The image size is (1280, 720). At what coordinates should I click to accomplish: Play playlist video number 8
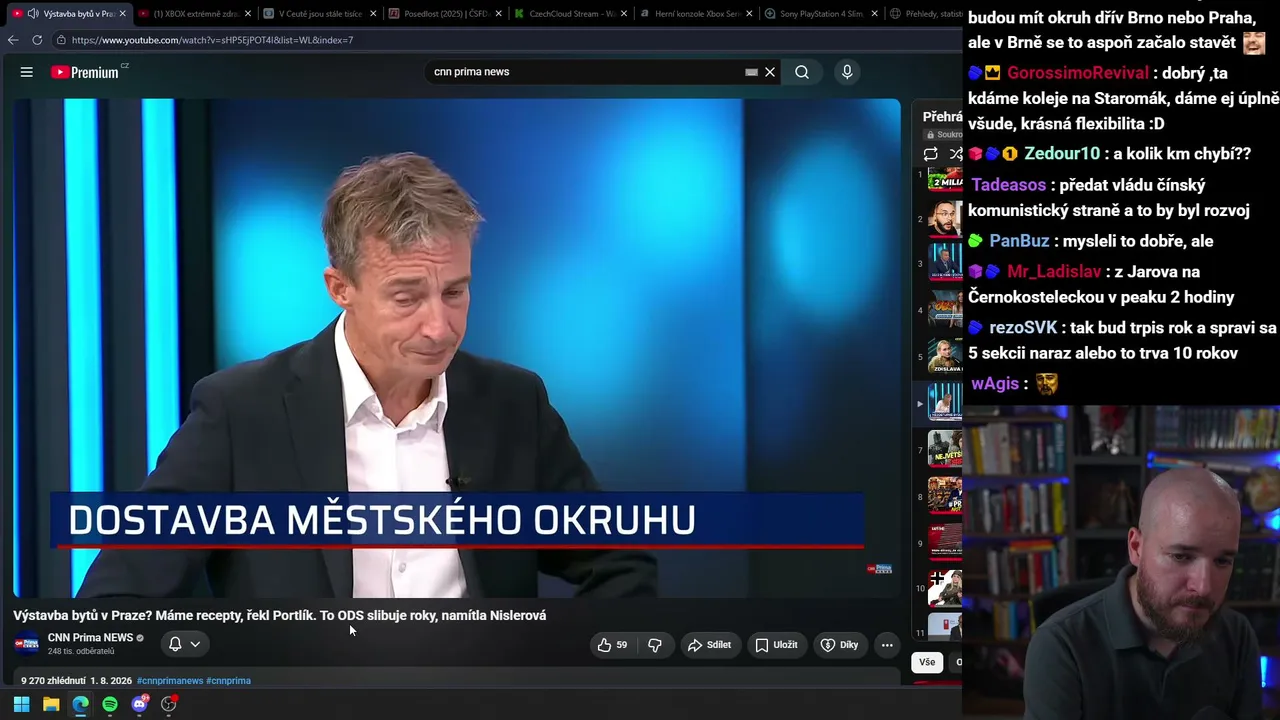pos(945,496)
